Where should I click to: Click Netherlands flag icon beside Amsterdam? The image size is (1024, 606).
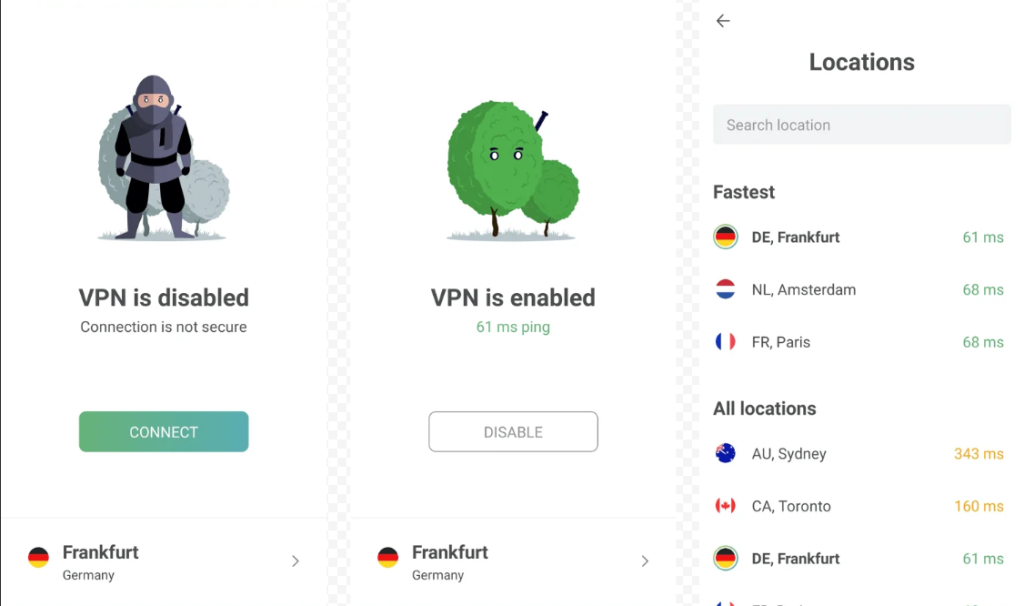click(726, 290)
